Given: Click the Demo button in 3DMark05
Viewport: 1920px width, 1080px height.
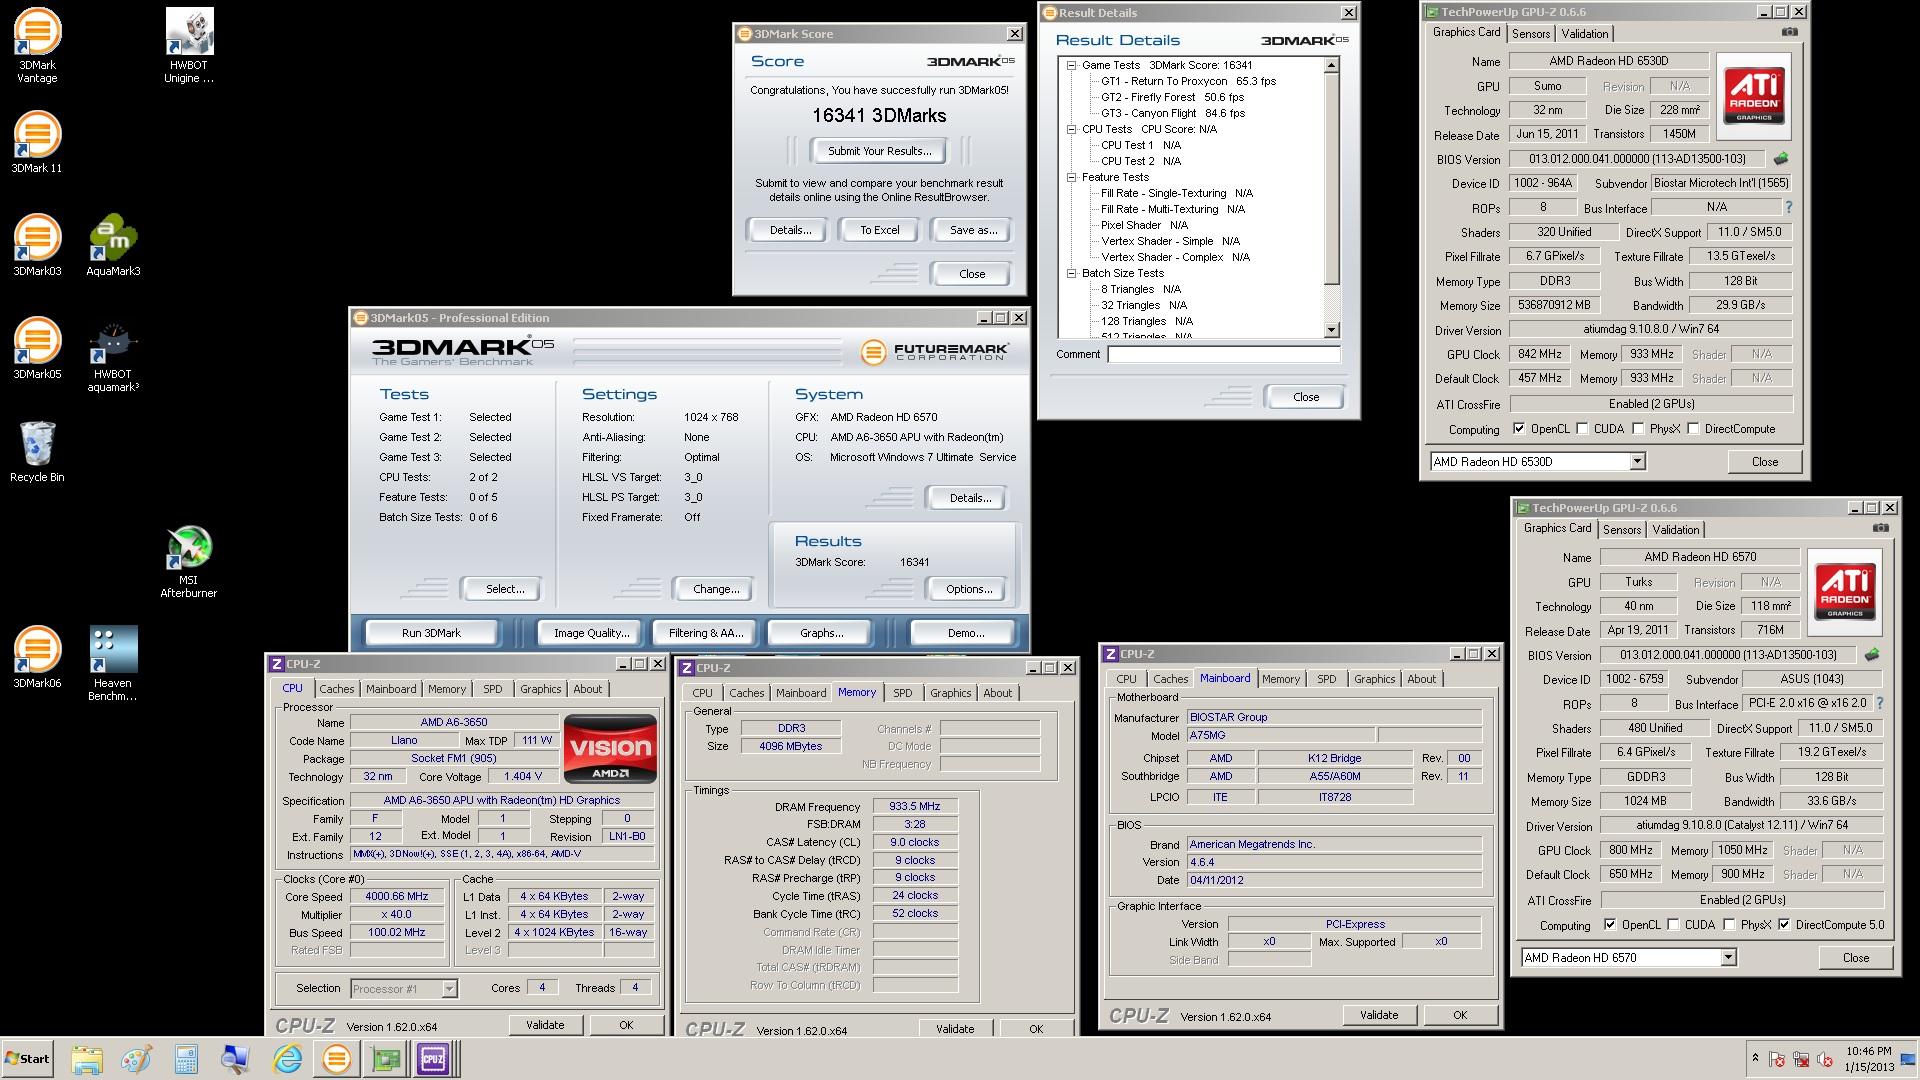Looking at the screenshot, I should 966,633.
